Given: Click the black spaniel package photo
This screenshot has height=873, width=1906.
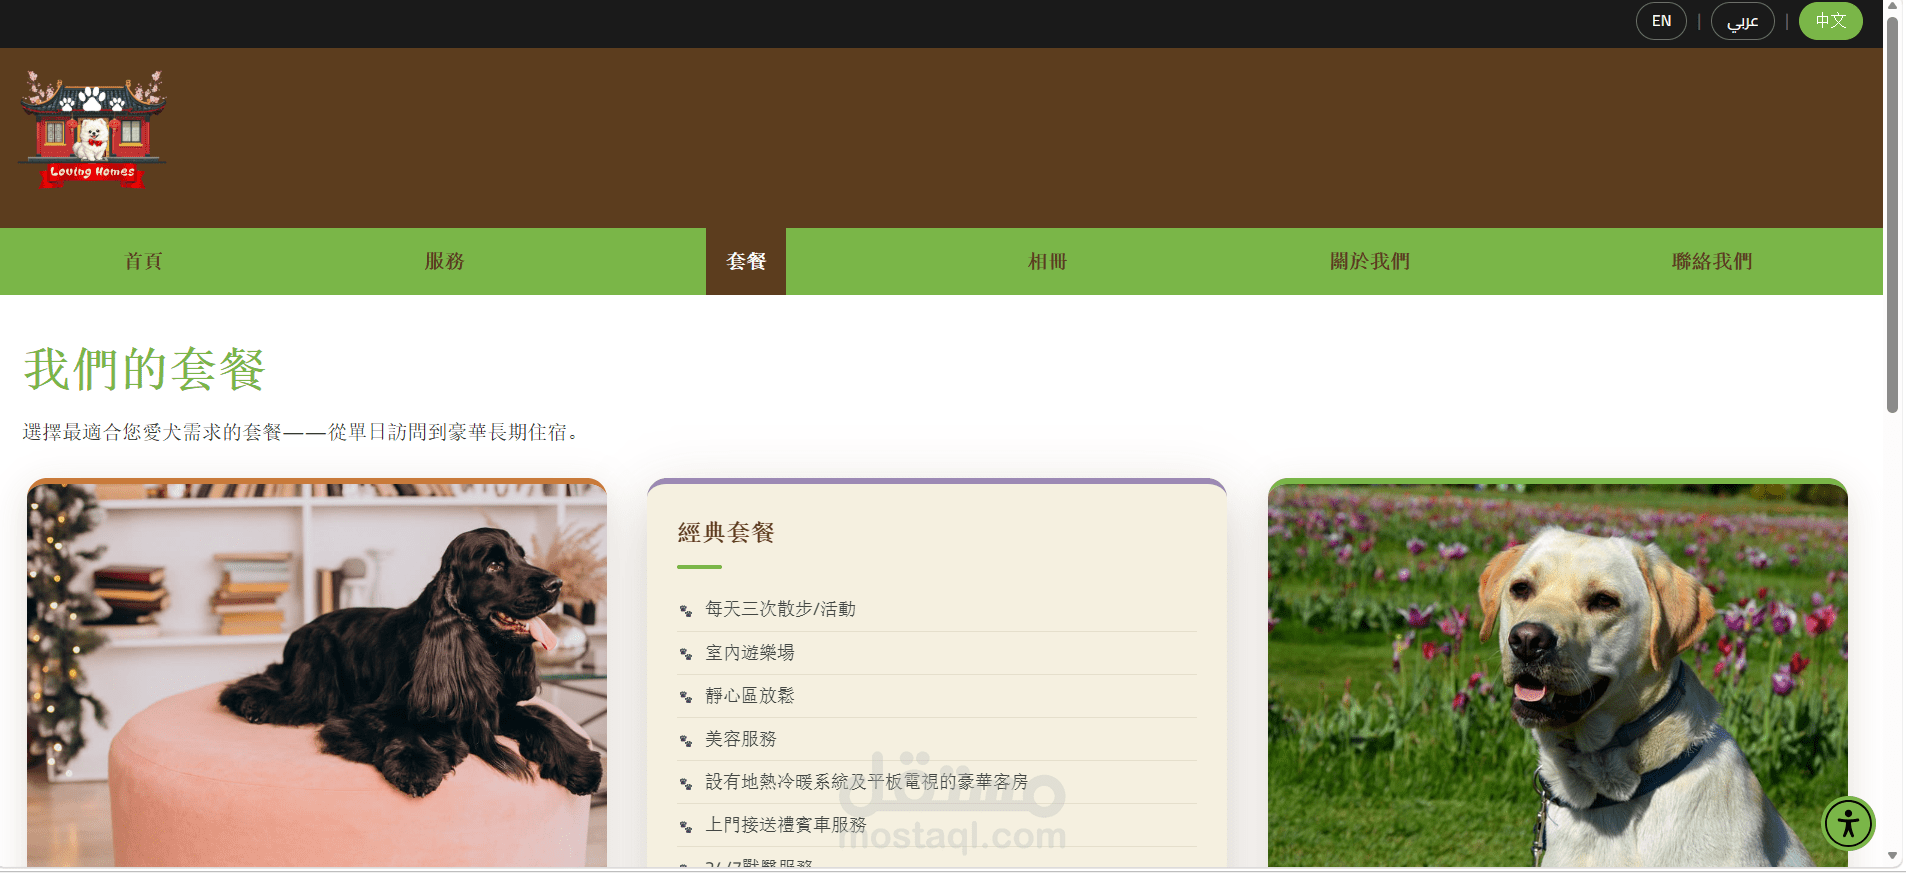Looking at the screenshot, I should pos(317,675).
